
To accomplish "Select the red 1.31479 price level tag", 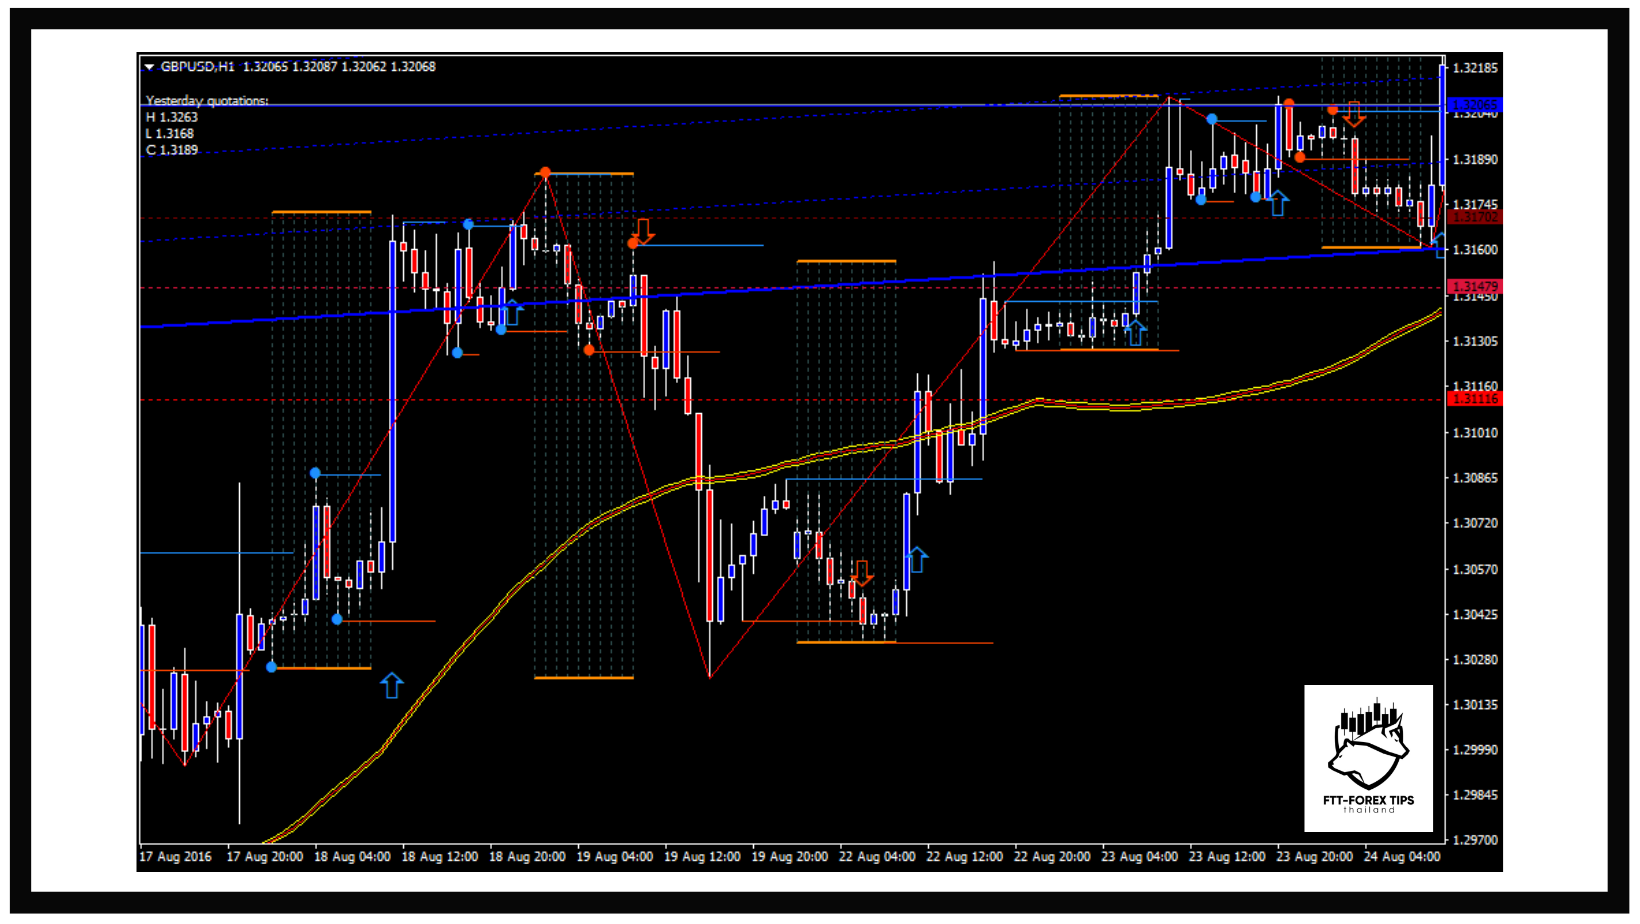I will click(1475, 287).
